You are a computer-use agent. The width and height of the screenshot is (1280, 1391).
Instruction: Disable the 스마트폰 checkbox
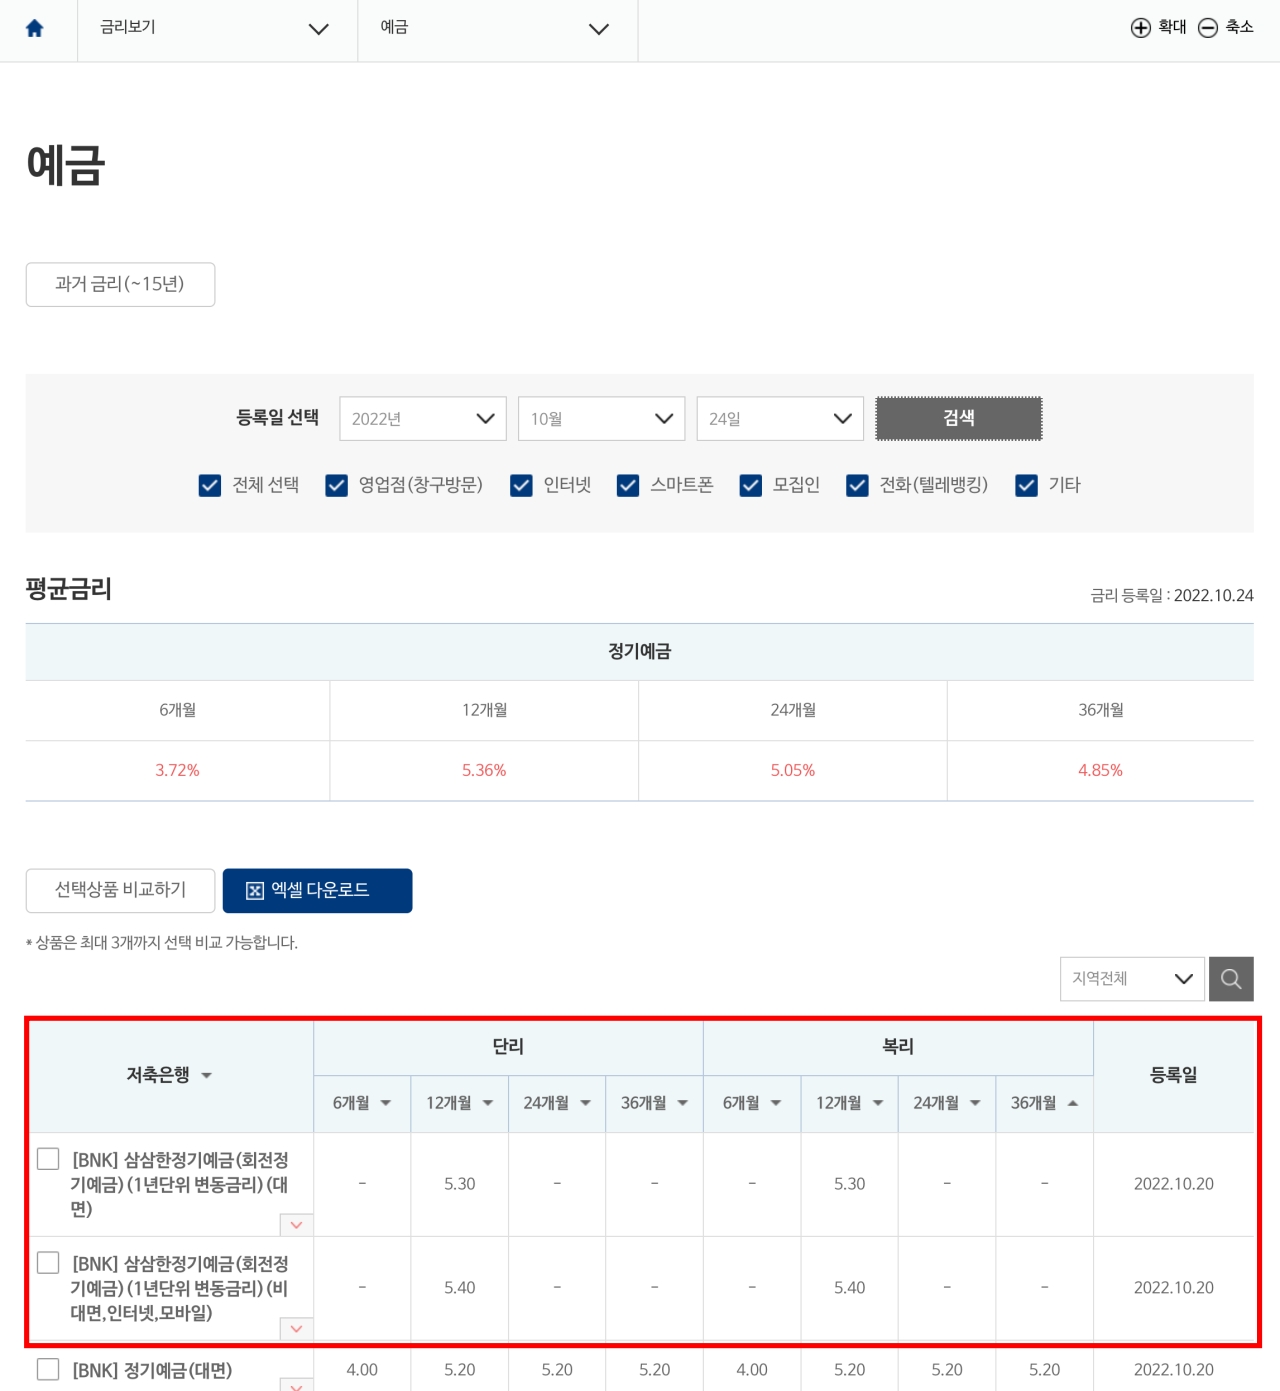click(x=627, y=486)
